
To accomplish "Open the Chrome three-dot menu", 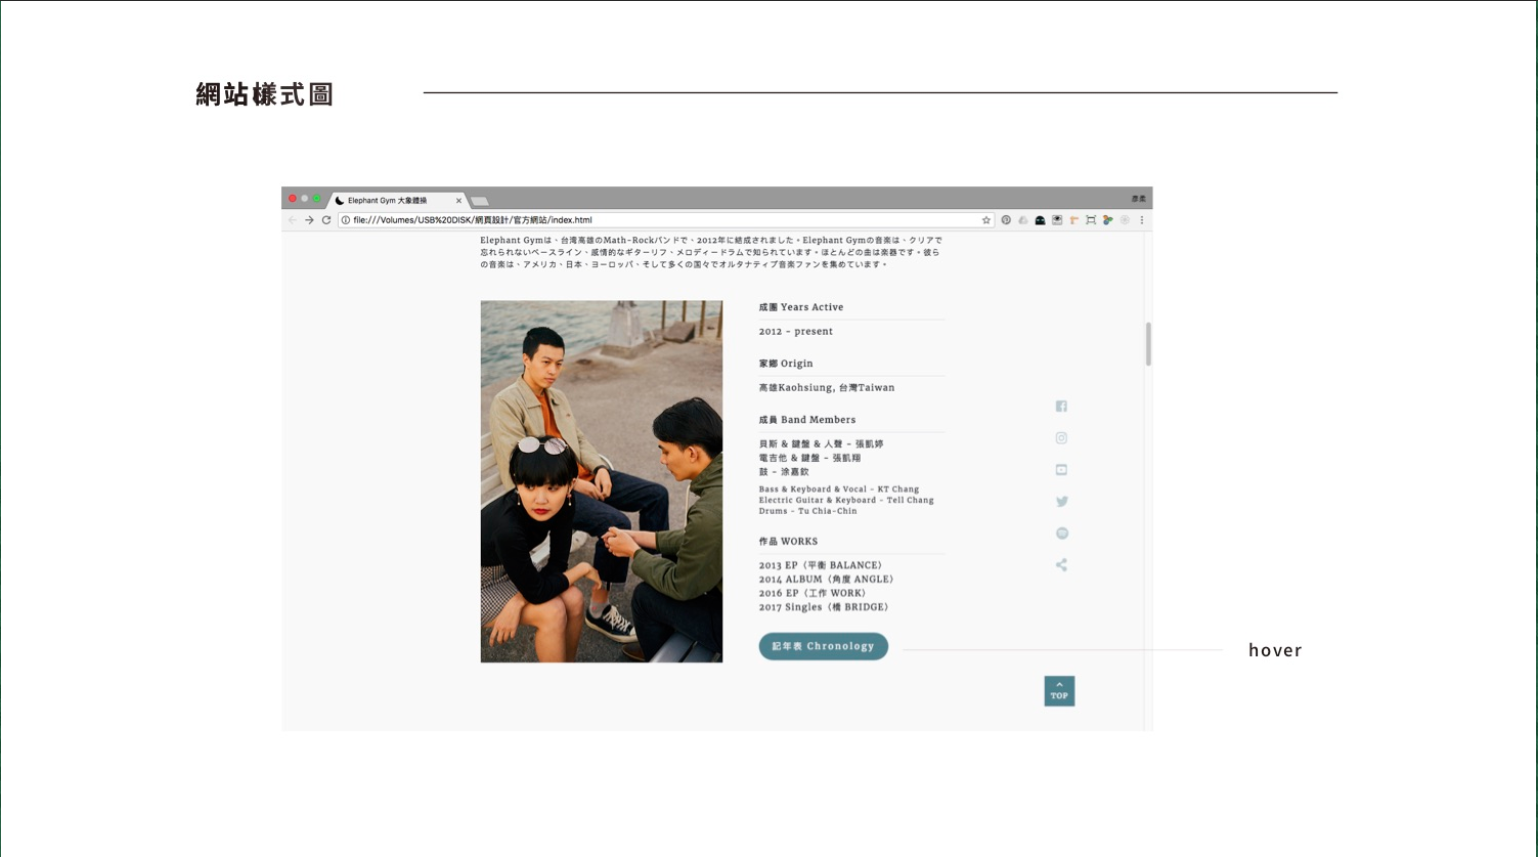I will tap(1141, 220).
